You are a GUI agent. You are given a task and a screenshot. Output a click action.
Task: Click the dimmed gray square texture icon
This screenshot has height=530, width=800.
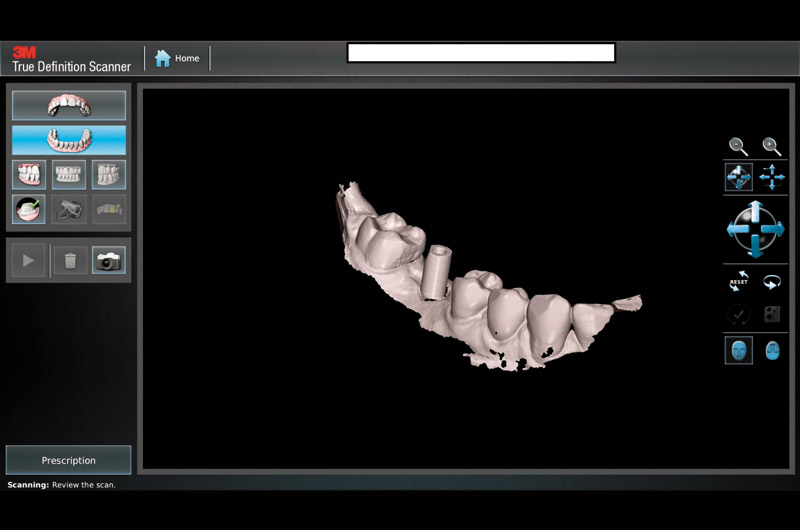[772, 314]
